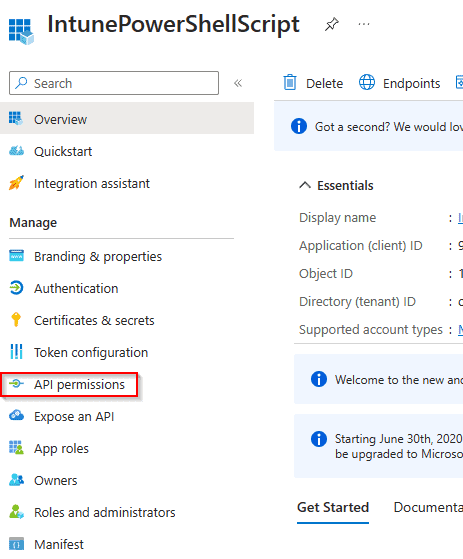Click the Branding & properties icon
Image resolution: width=463 pixels, height=559 pixels.
(x=16, y=256)
